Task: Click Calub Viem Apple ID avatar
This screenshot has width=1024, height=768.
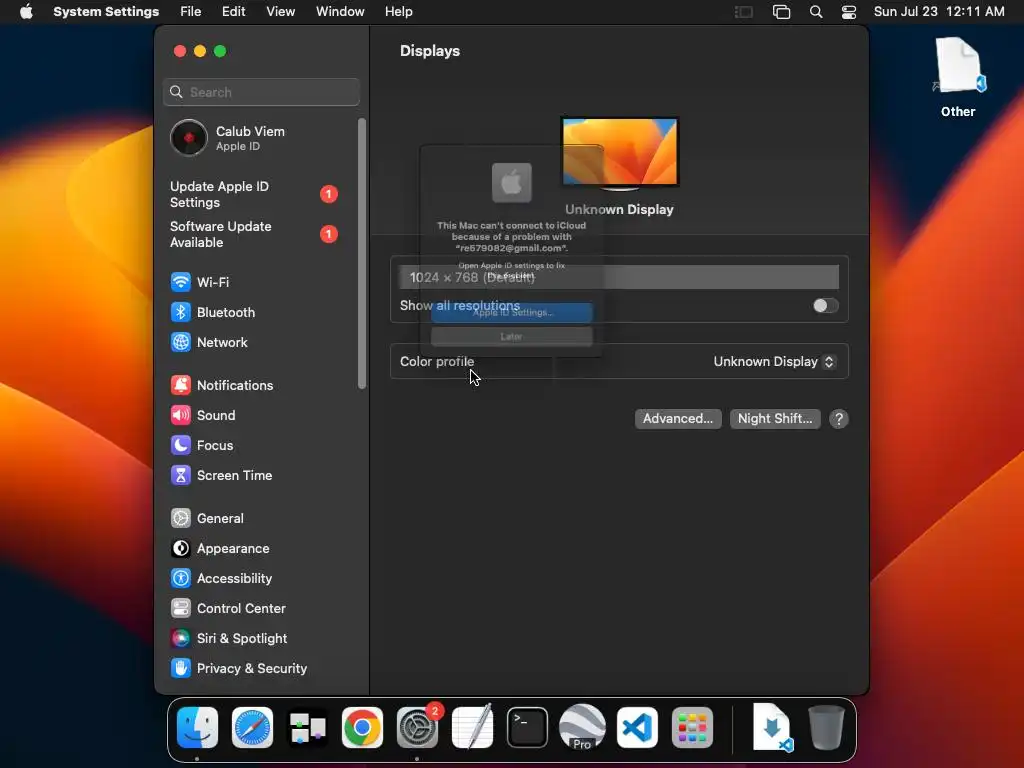Action: pyautogui.click(x=189, y=138)
